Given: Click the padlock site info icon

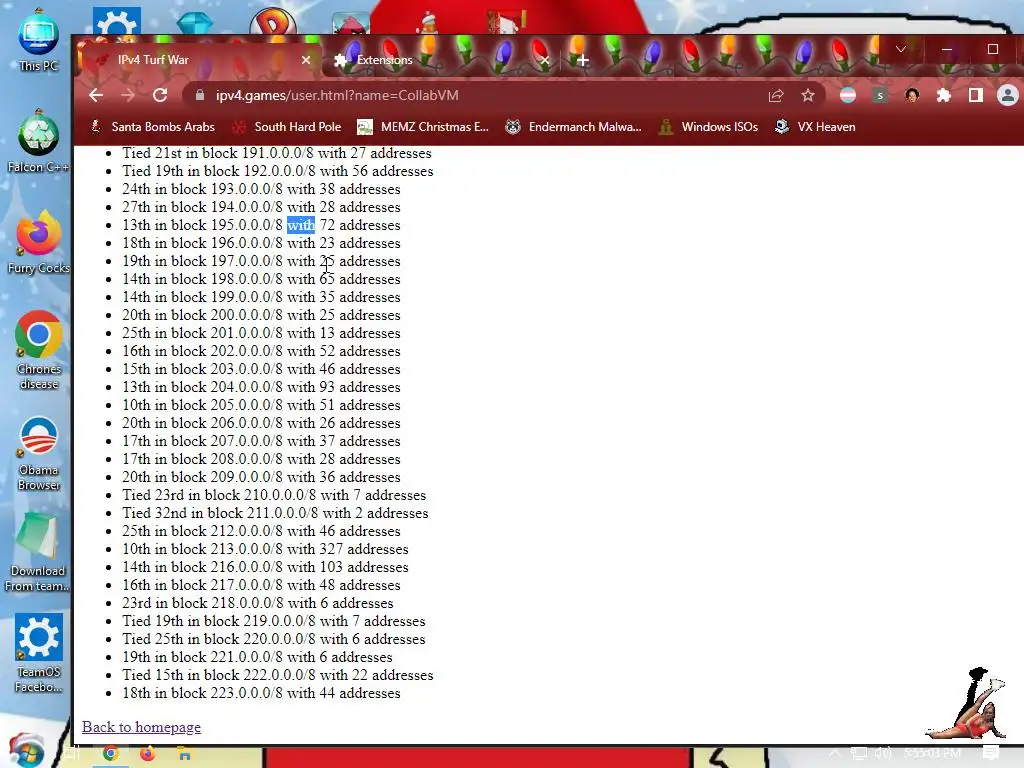Looking at the screenshot, I should [200, 95].
